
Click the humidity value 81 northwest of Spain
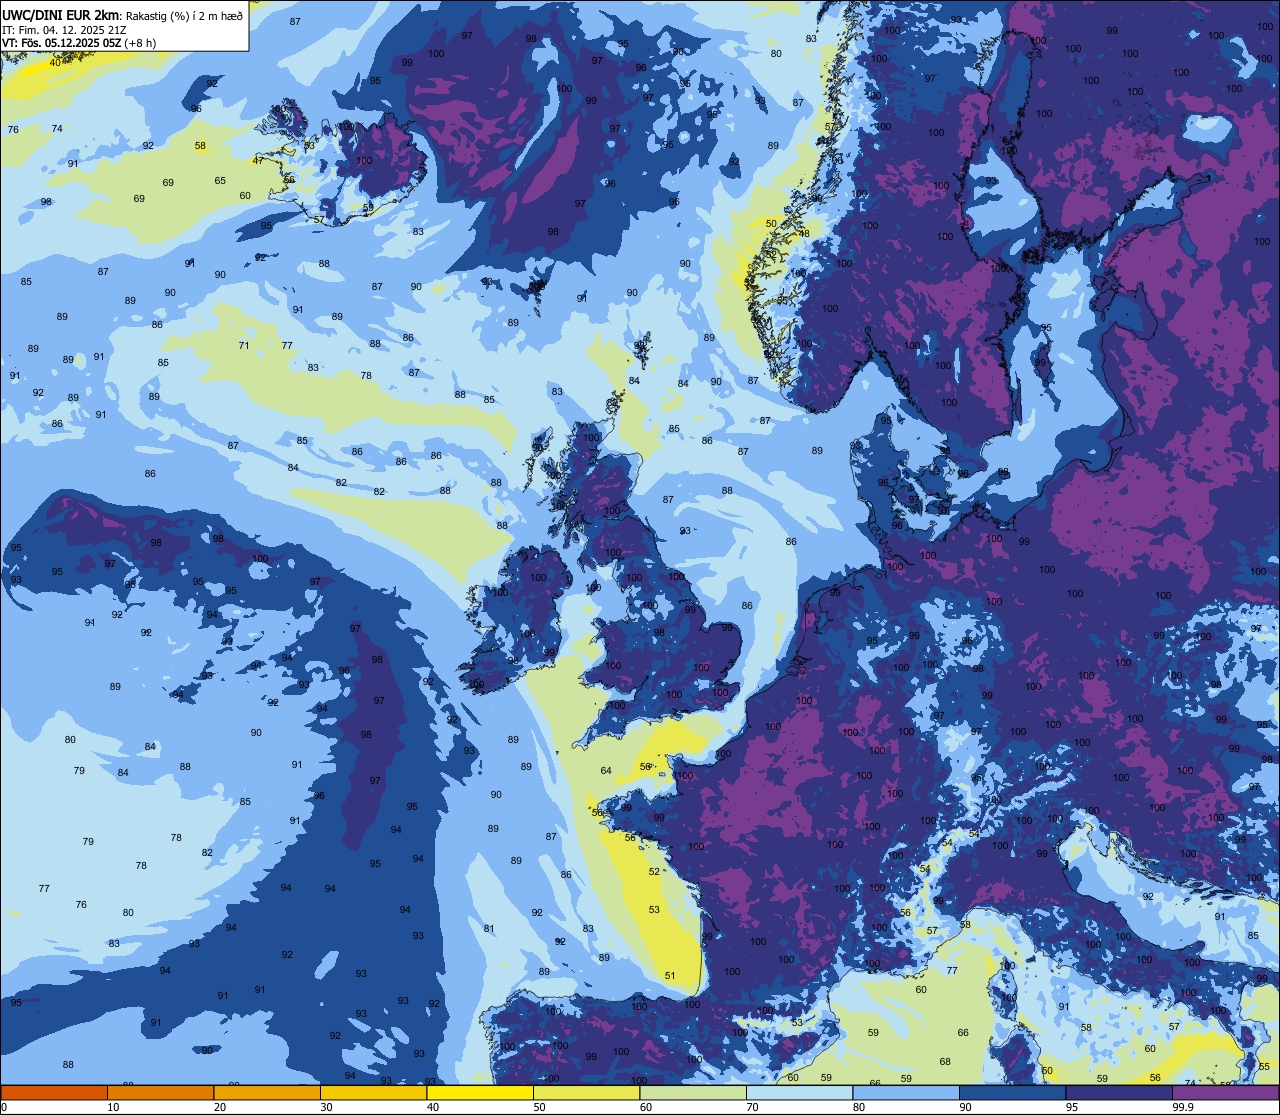[x=489, y=929]
